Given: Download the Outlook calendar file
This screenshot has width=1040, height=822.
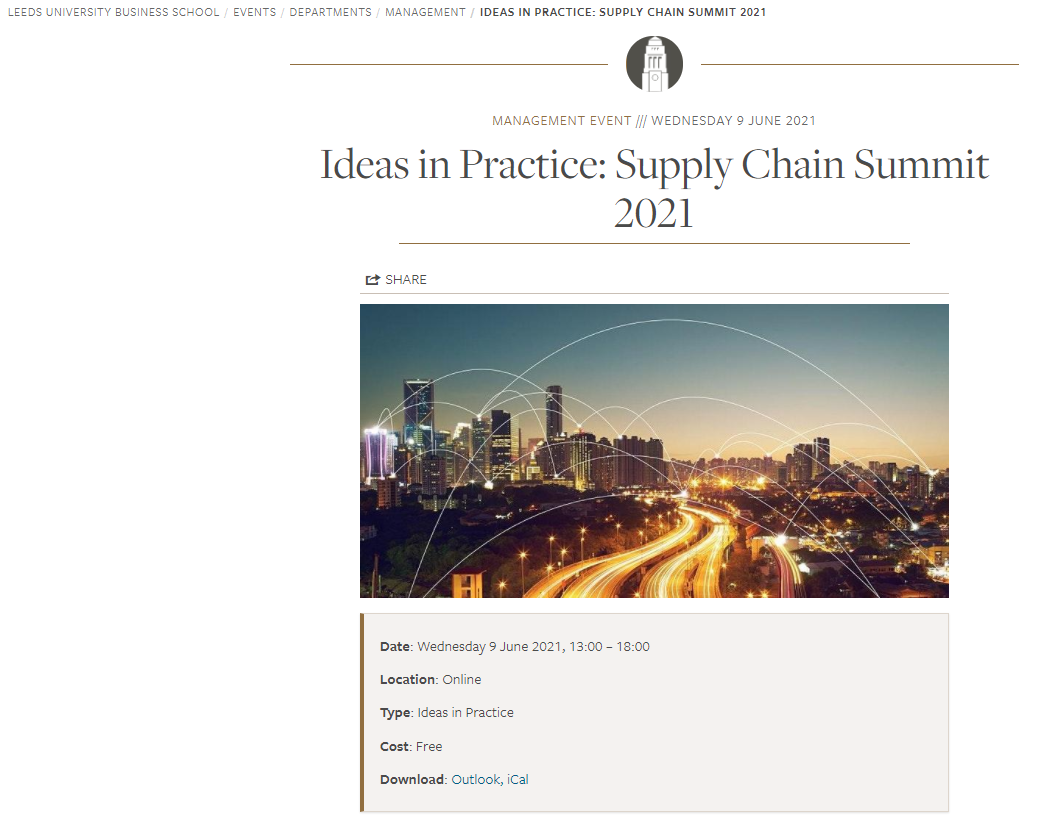Looking at the screenshot, I should coord(475,779).
